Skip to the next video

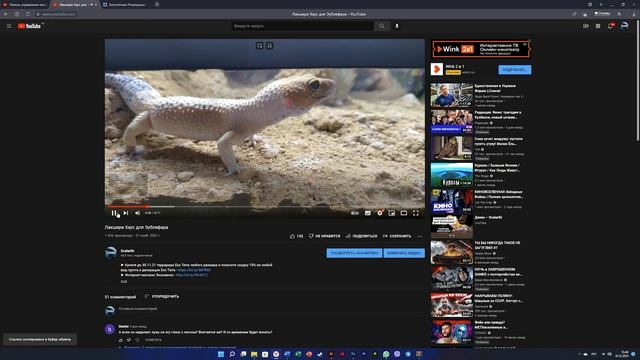coord(126,213)
